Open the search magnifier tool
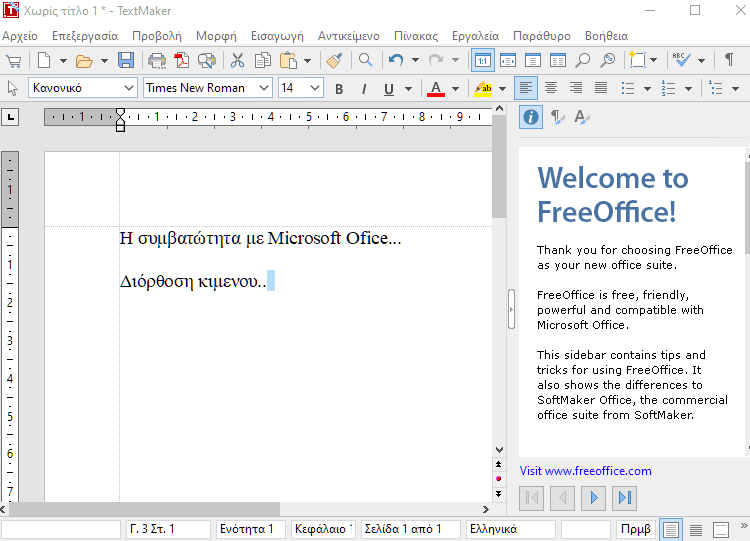The height and width of the screenshot is (541, 750). pos(365,61)
